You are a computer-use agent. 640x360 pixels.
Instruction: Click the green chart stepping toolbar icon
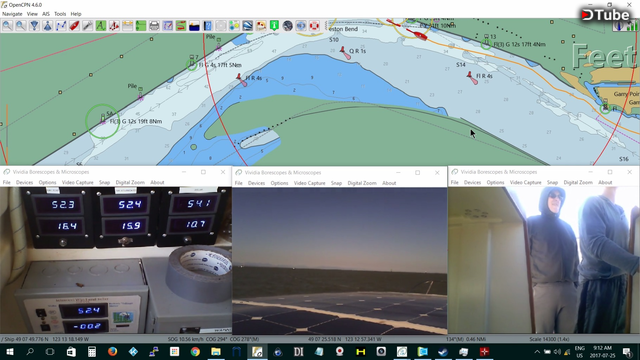(141, 26)
